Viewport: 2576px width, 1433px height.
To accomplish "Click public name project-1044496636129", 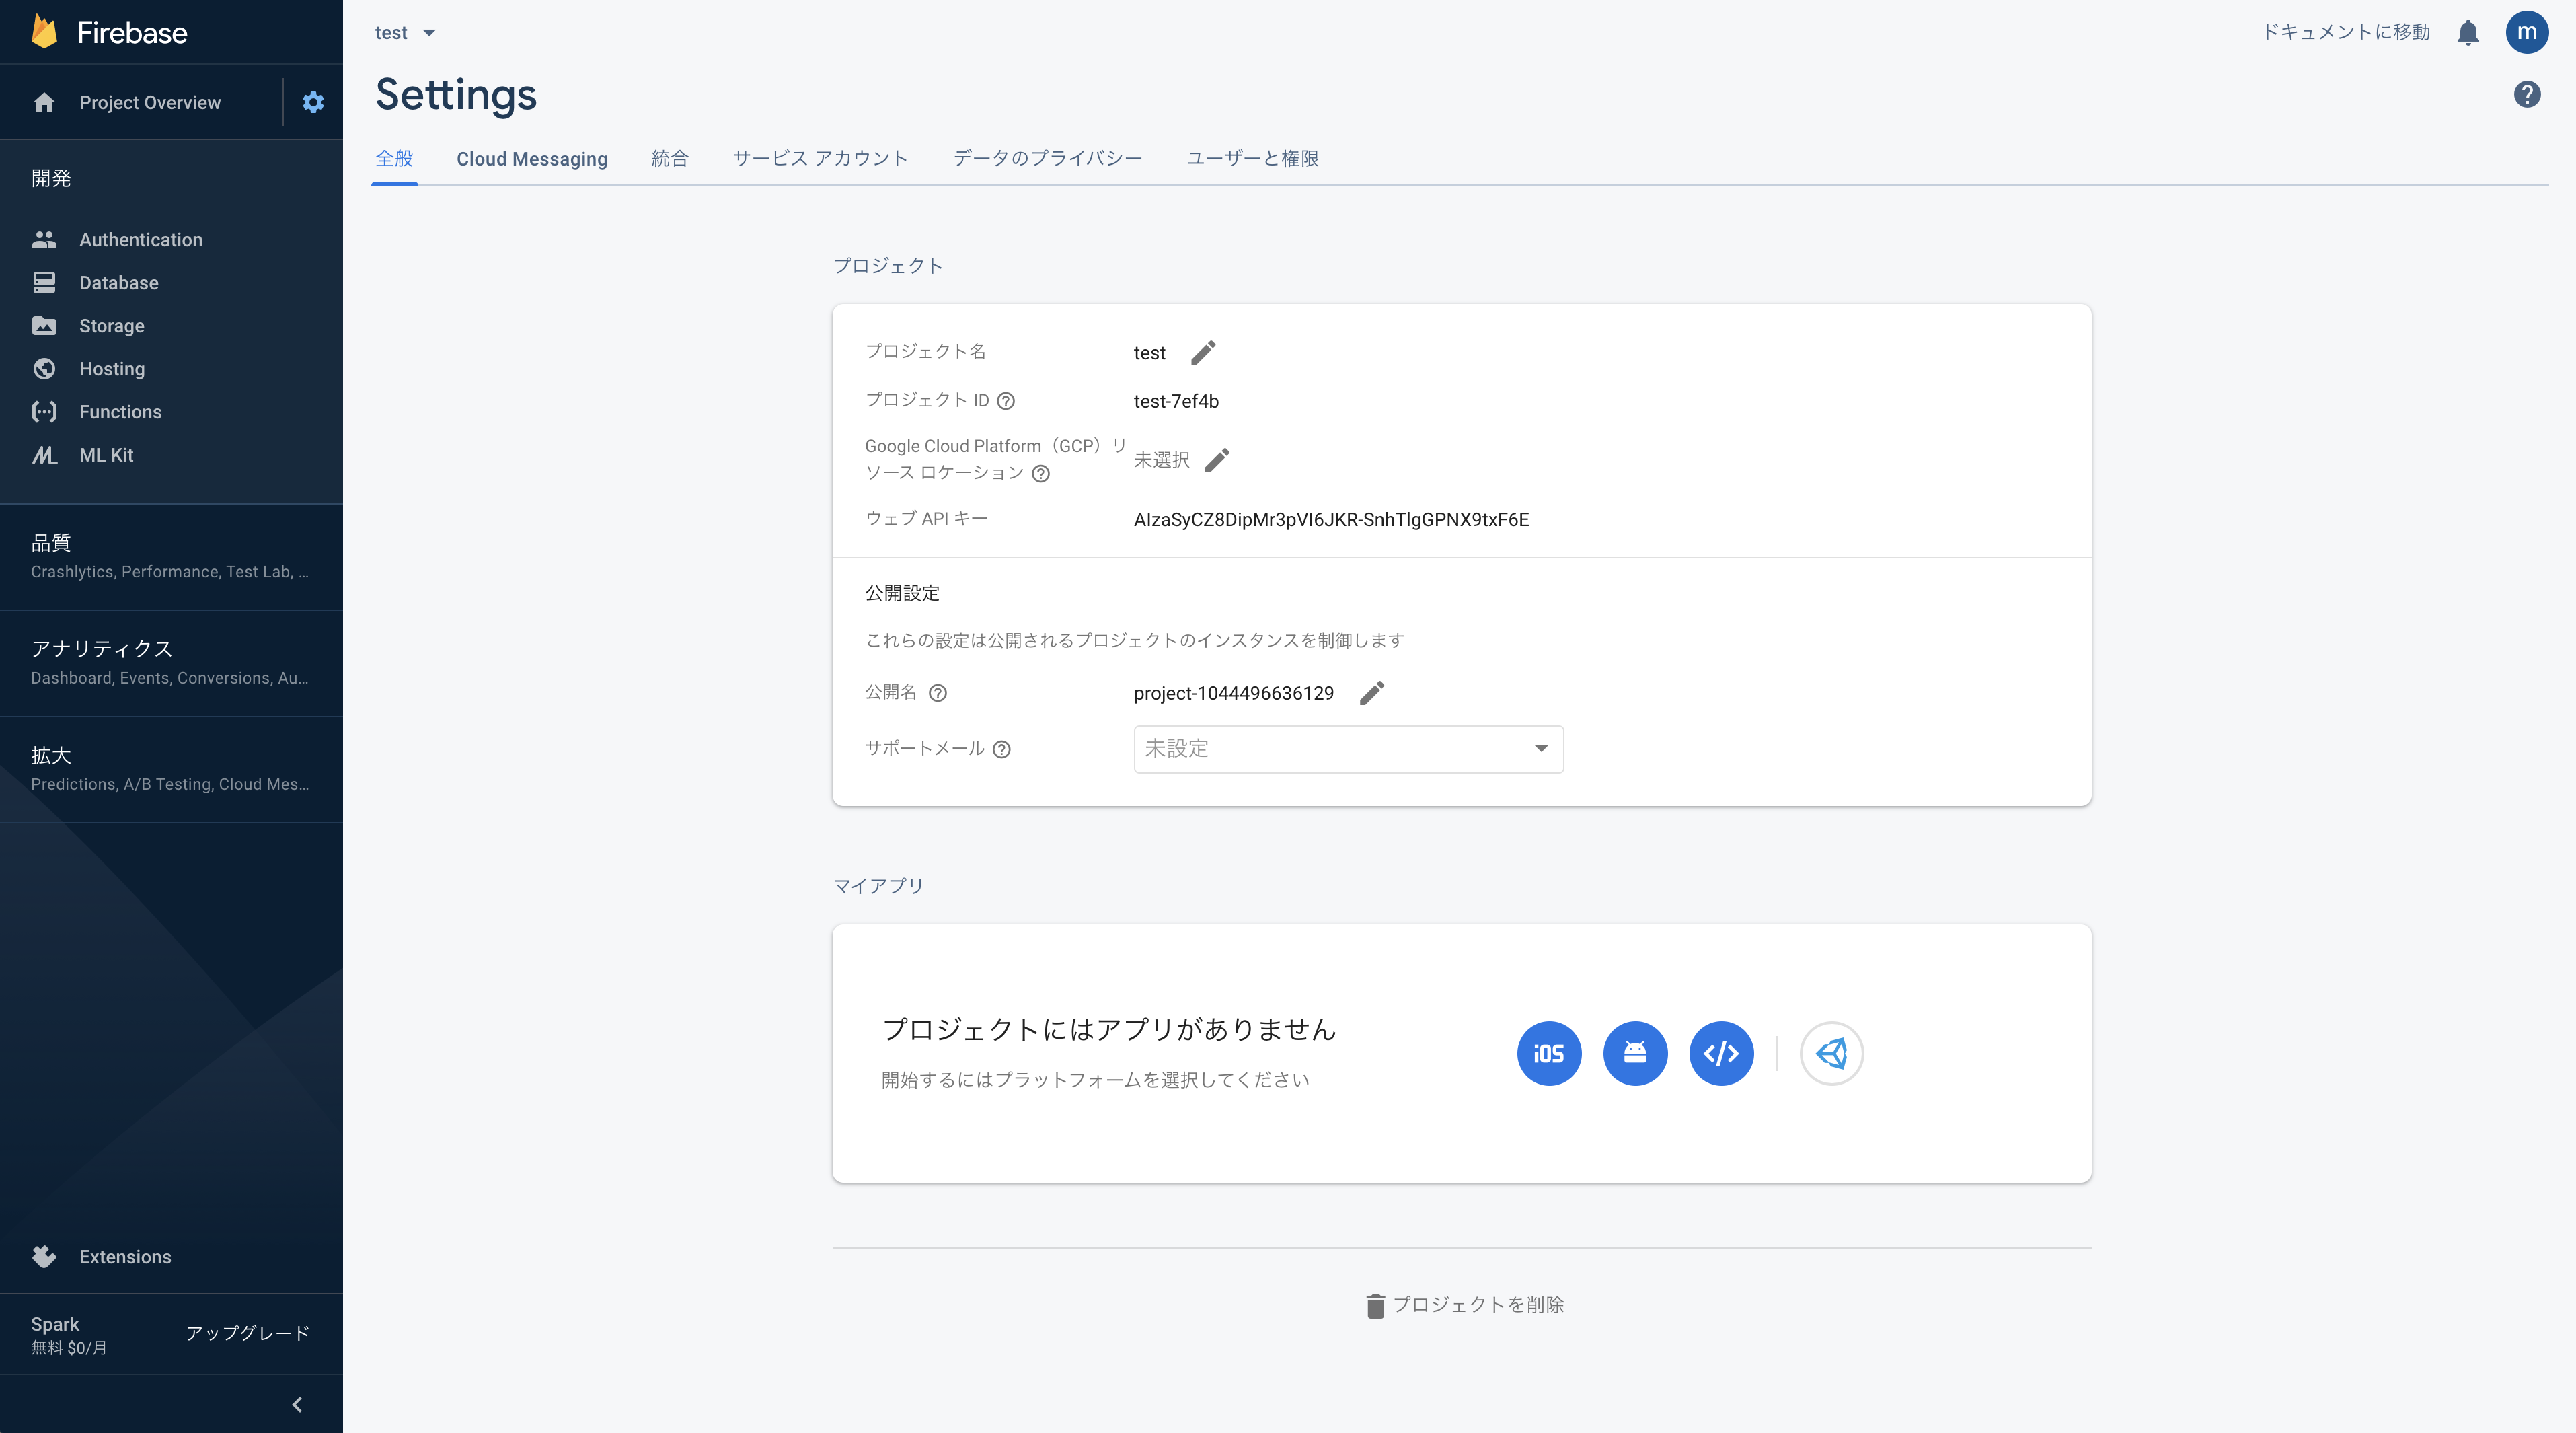I will click(x=1233, y=693).
